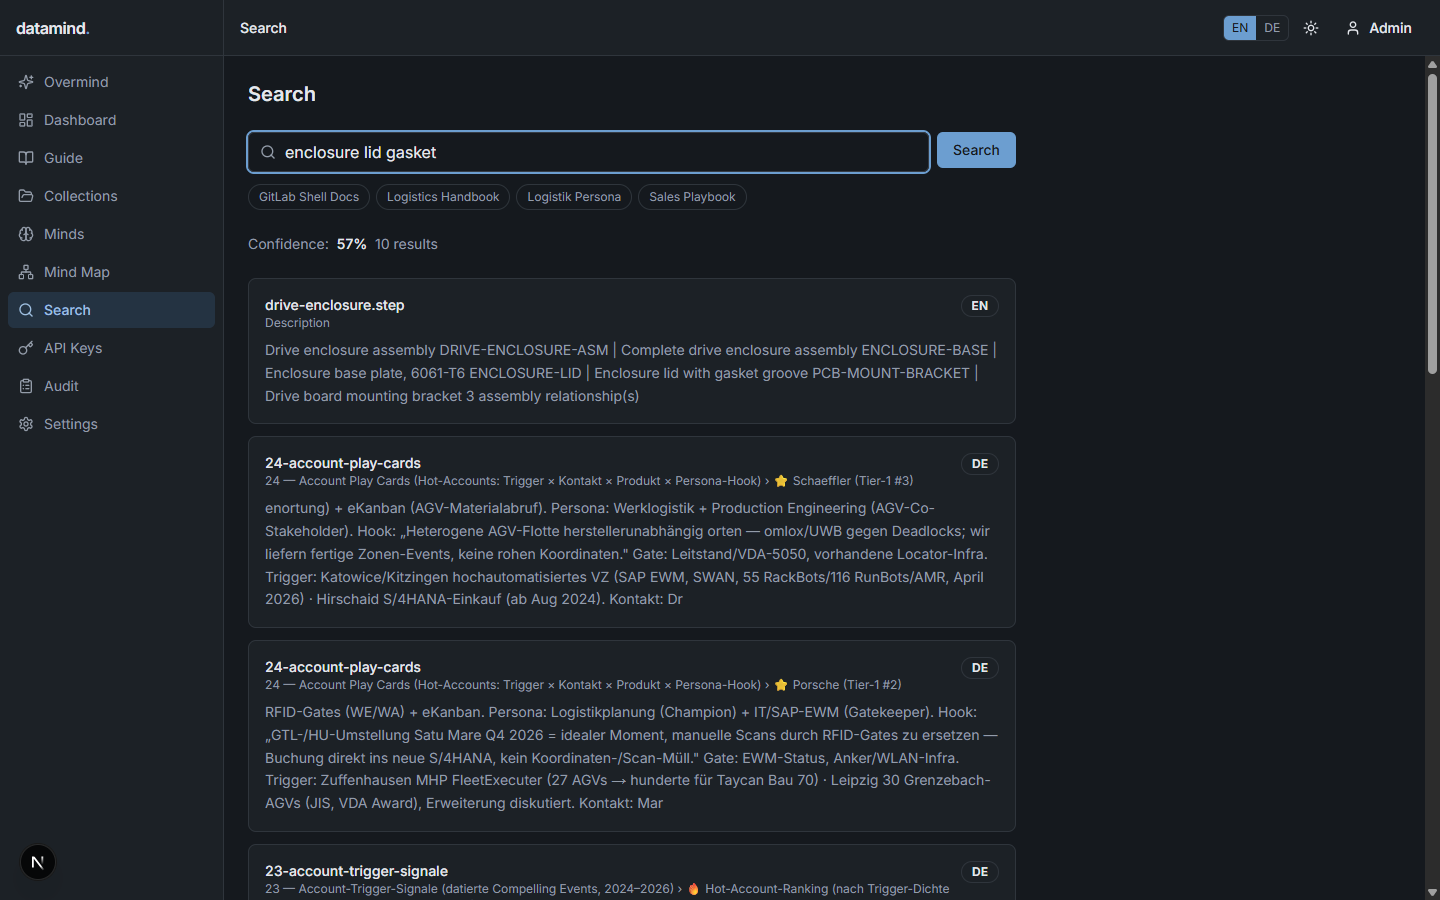Click the Audit clipboard icon
This screenshot has height=900, width=1440.
(x=26, y=386)
